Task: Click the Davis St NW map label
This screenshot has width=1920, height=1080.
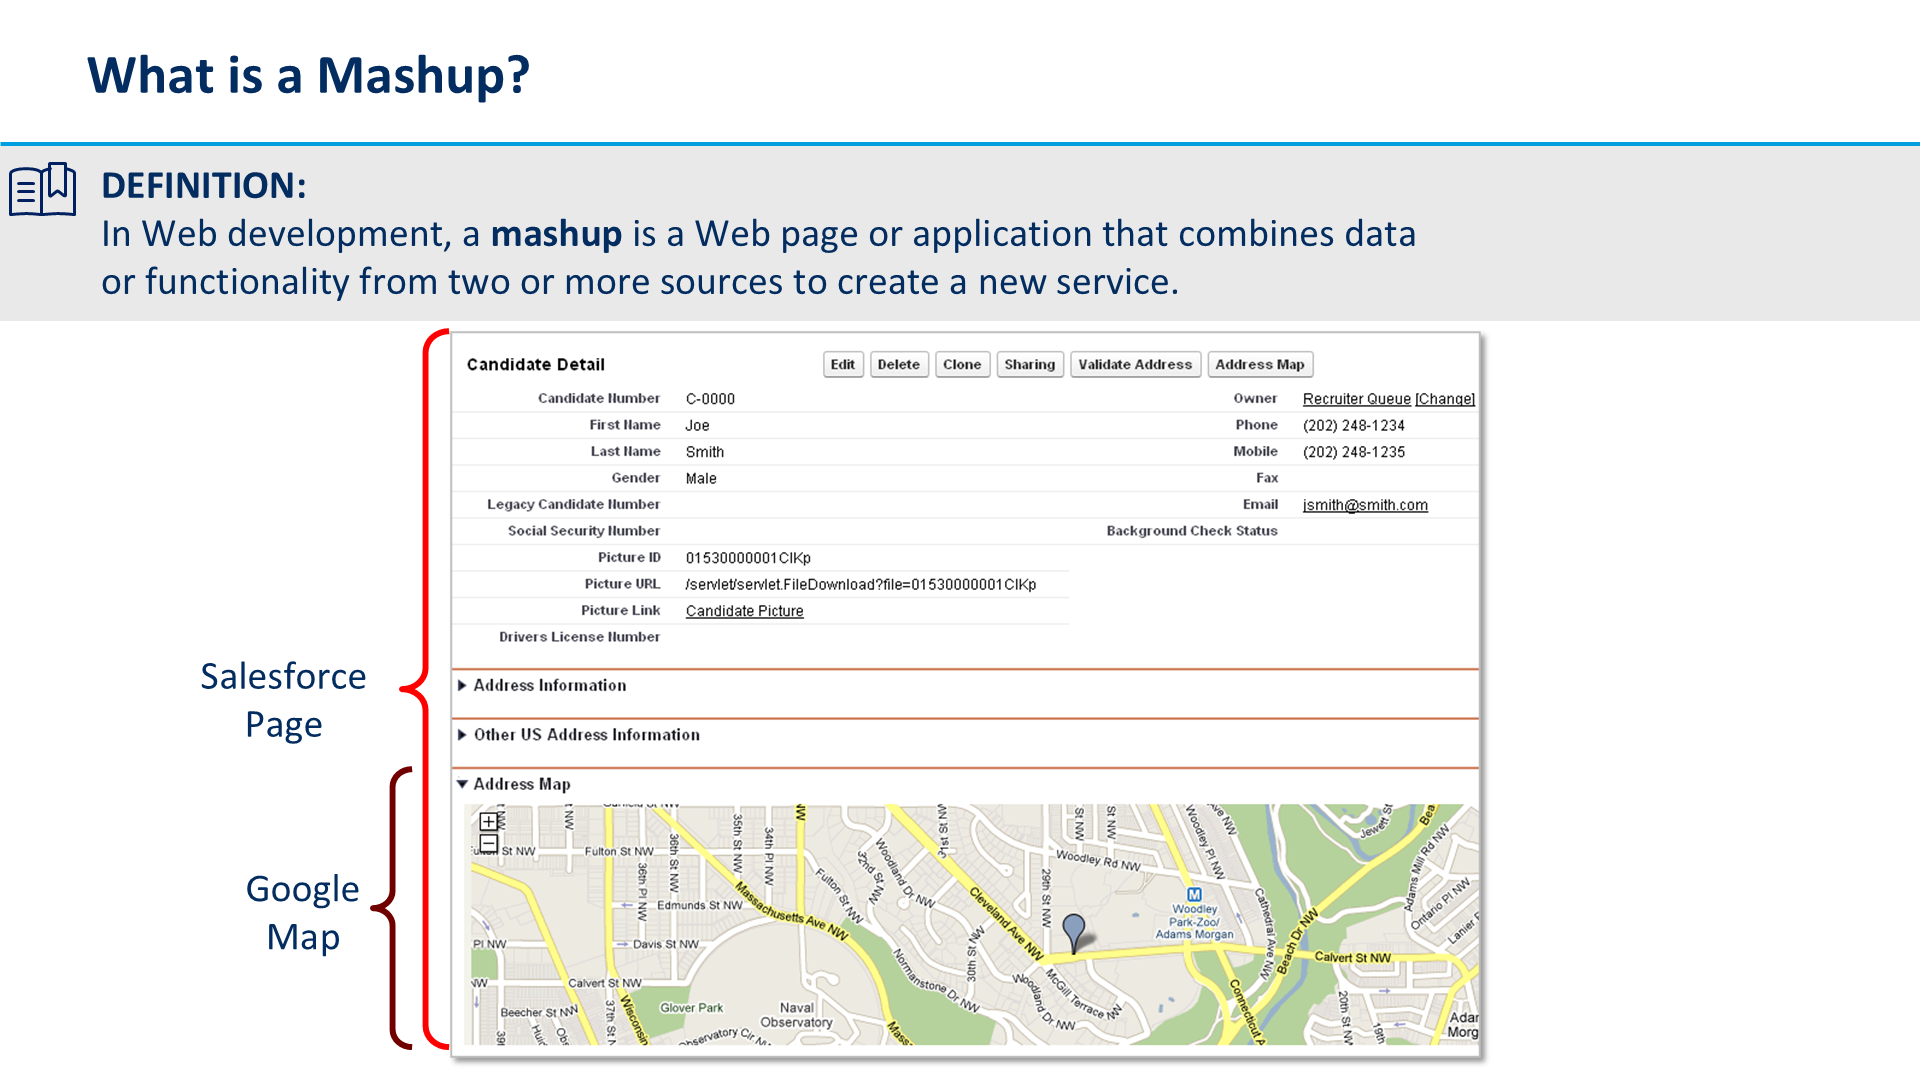Action: click(665, 944)
